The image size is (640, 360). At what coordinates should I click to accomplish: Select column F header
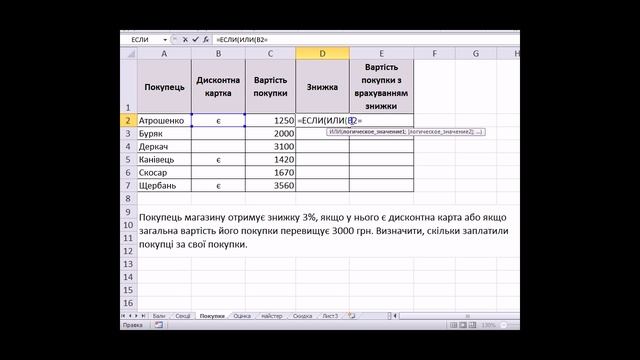click(434, 53)
